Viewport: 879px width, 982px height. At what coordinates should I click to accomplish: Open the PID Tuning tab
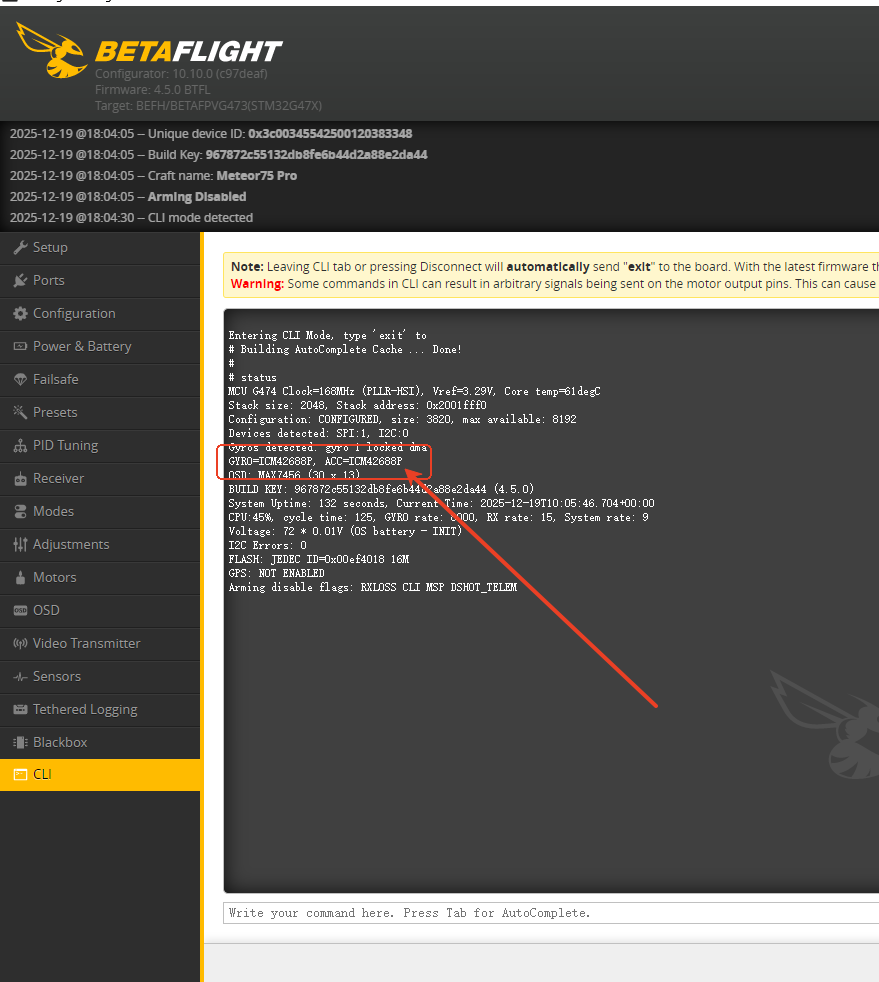pos(100,445)
